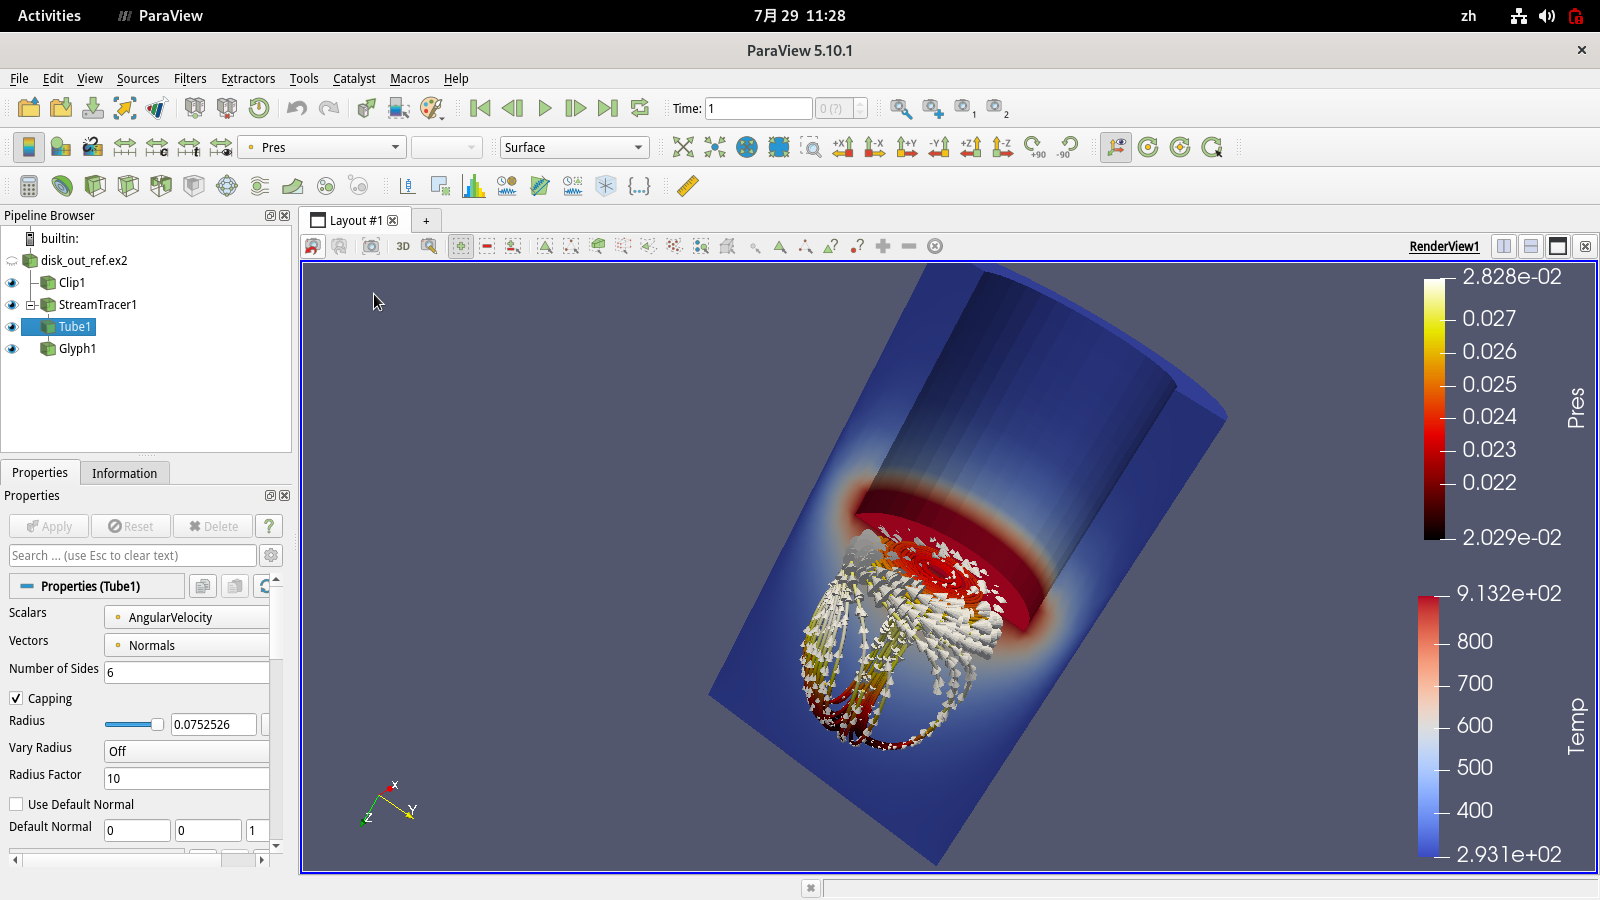Rotate the view 90 degrees clockwise

click(1035, 148)
